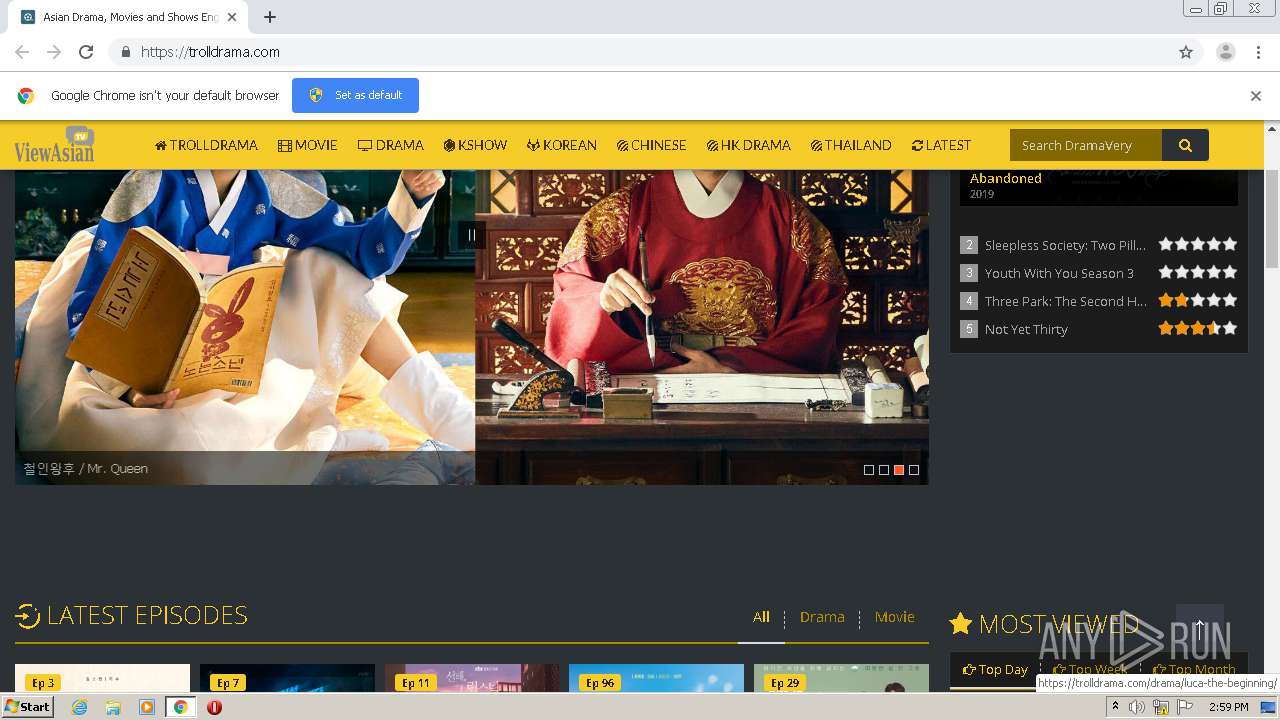Click the volume speaker tray icon
Screen dimensions: 1280x720
click(1137, 707)
